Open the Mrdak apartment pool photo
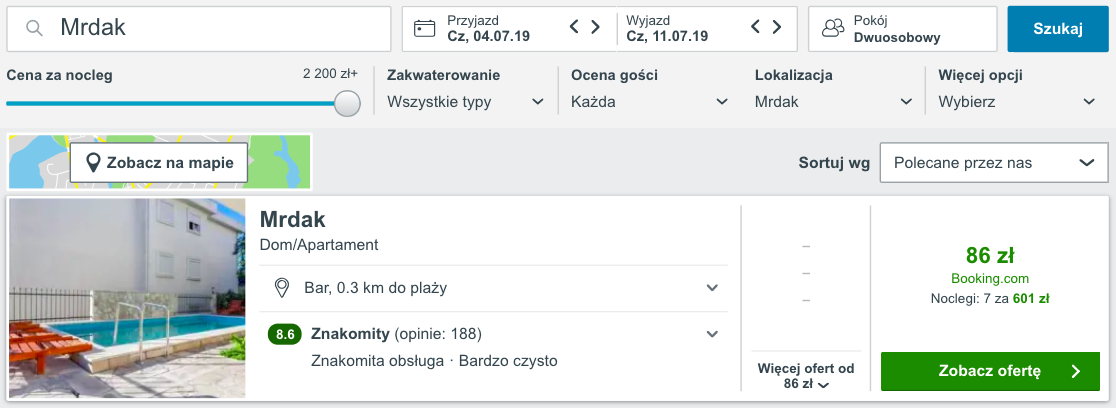Screen dimensions: 1116x408 tap(127, 298)
